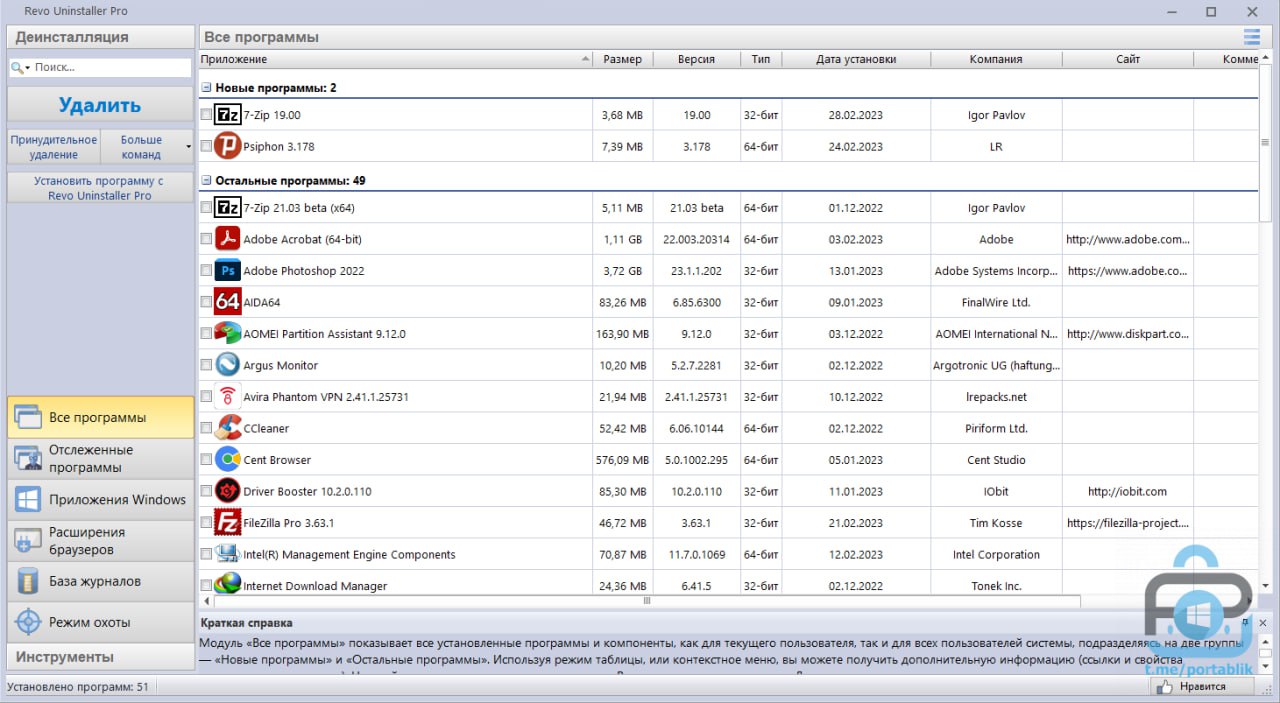The height and width of the screenshot is (703, 1280).
Task: Click the Avira Phantom VPN icon
Action: (228, 397)
